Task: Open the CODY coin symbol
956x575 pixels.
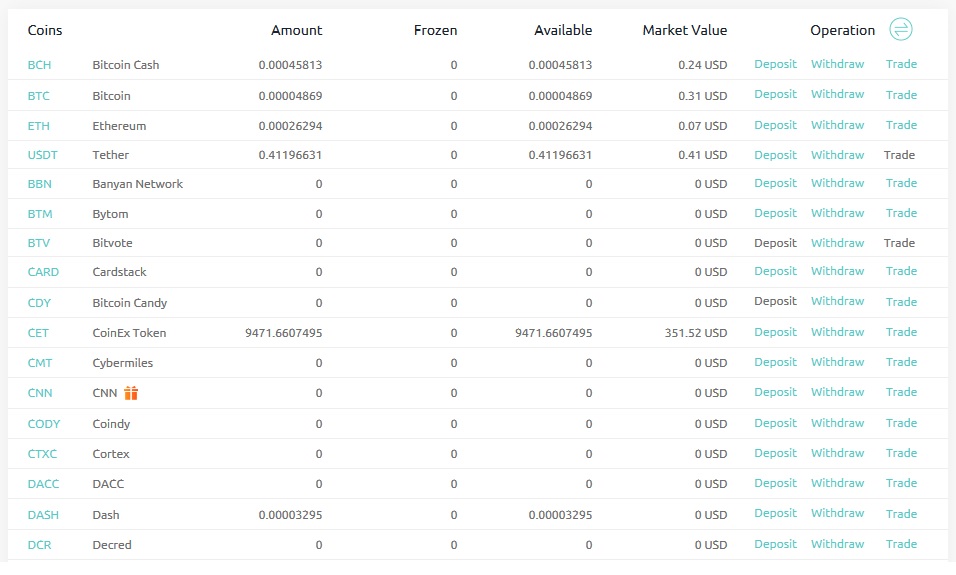Action: (x=44, y=424)
